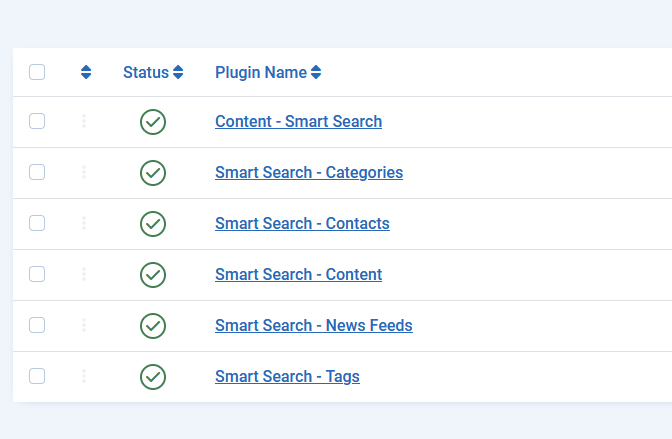Toggle enabled status of Smart Search - Categories
This screenshot has width=672, height=439.
153,173
